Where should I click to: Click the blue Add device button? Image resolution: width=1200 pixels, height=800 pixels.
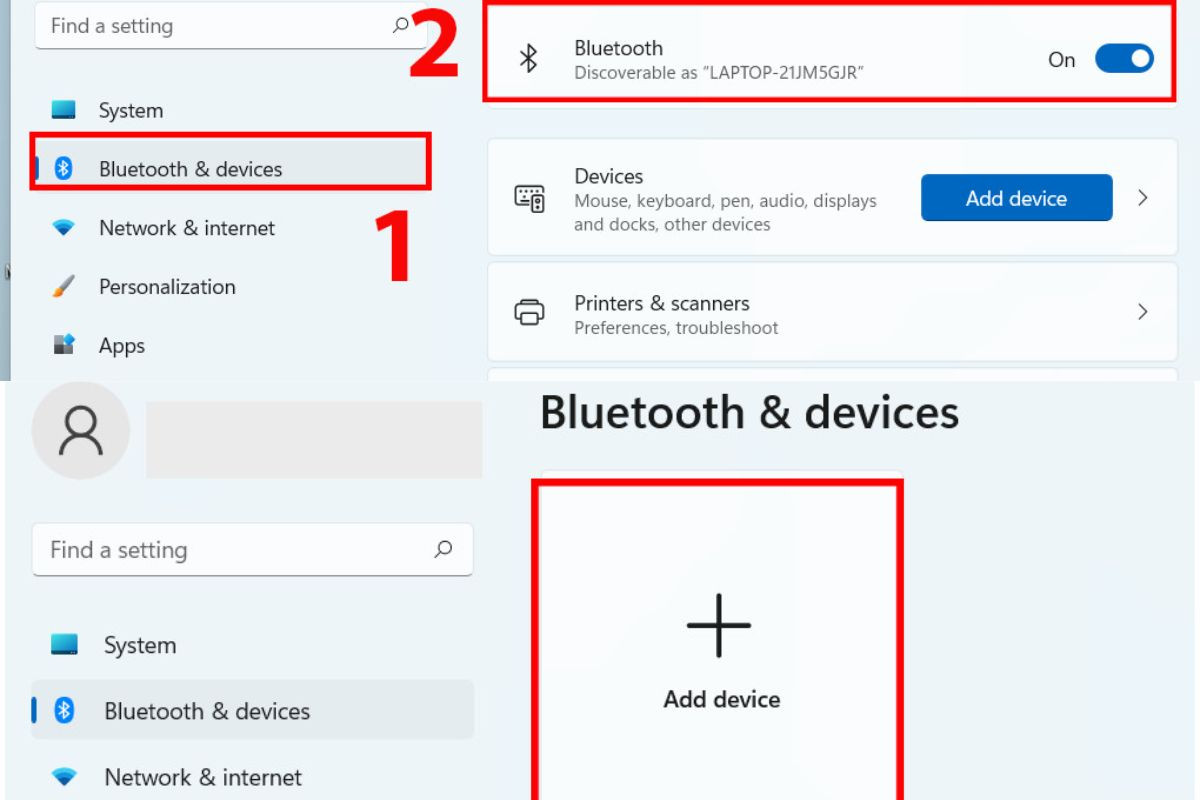pyautogui.click(x=1016, y=198)
